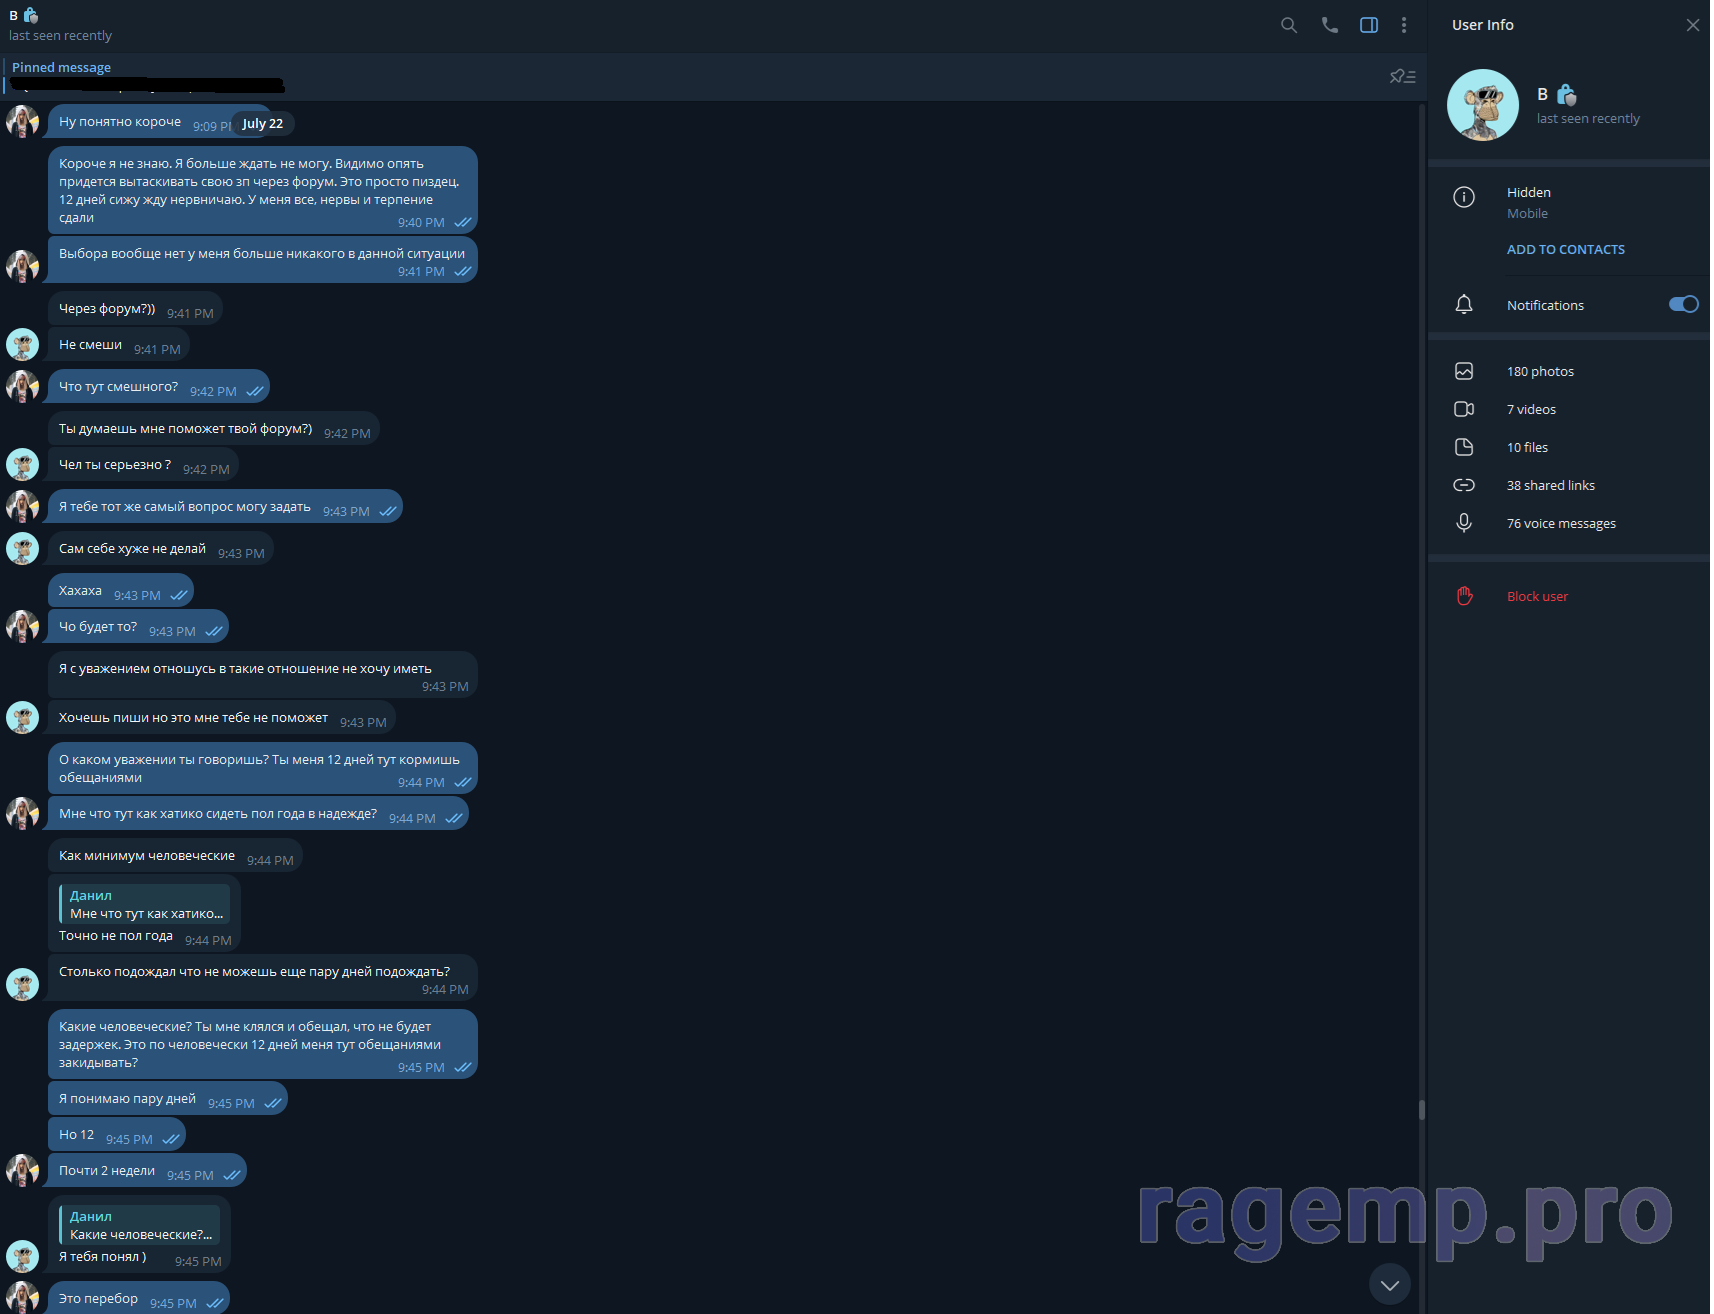Block this user
Image resolution: width=1714 pixels, height=1314 pixels.
tap(1537, 597)
